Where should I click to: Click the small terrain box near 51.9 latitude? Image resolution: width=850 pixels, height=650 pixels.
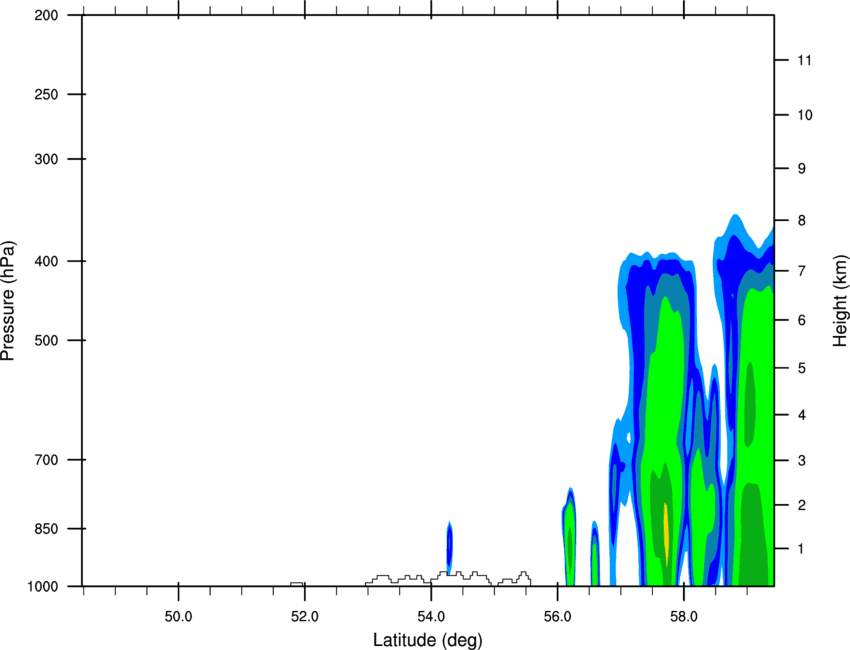[297, 584]
